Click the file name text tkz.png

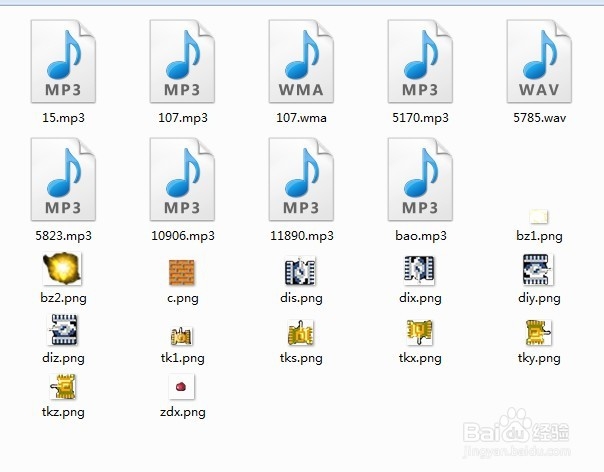pyautogui.click(x=63, y=412)
